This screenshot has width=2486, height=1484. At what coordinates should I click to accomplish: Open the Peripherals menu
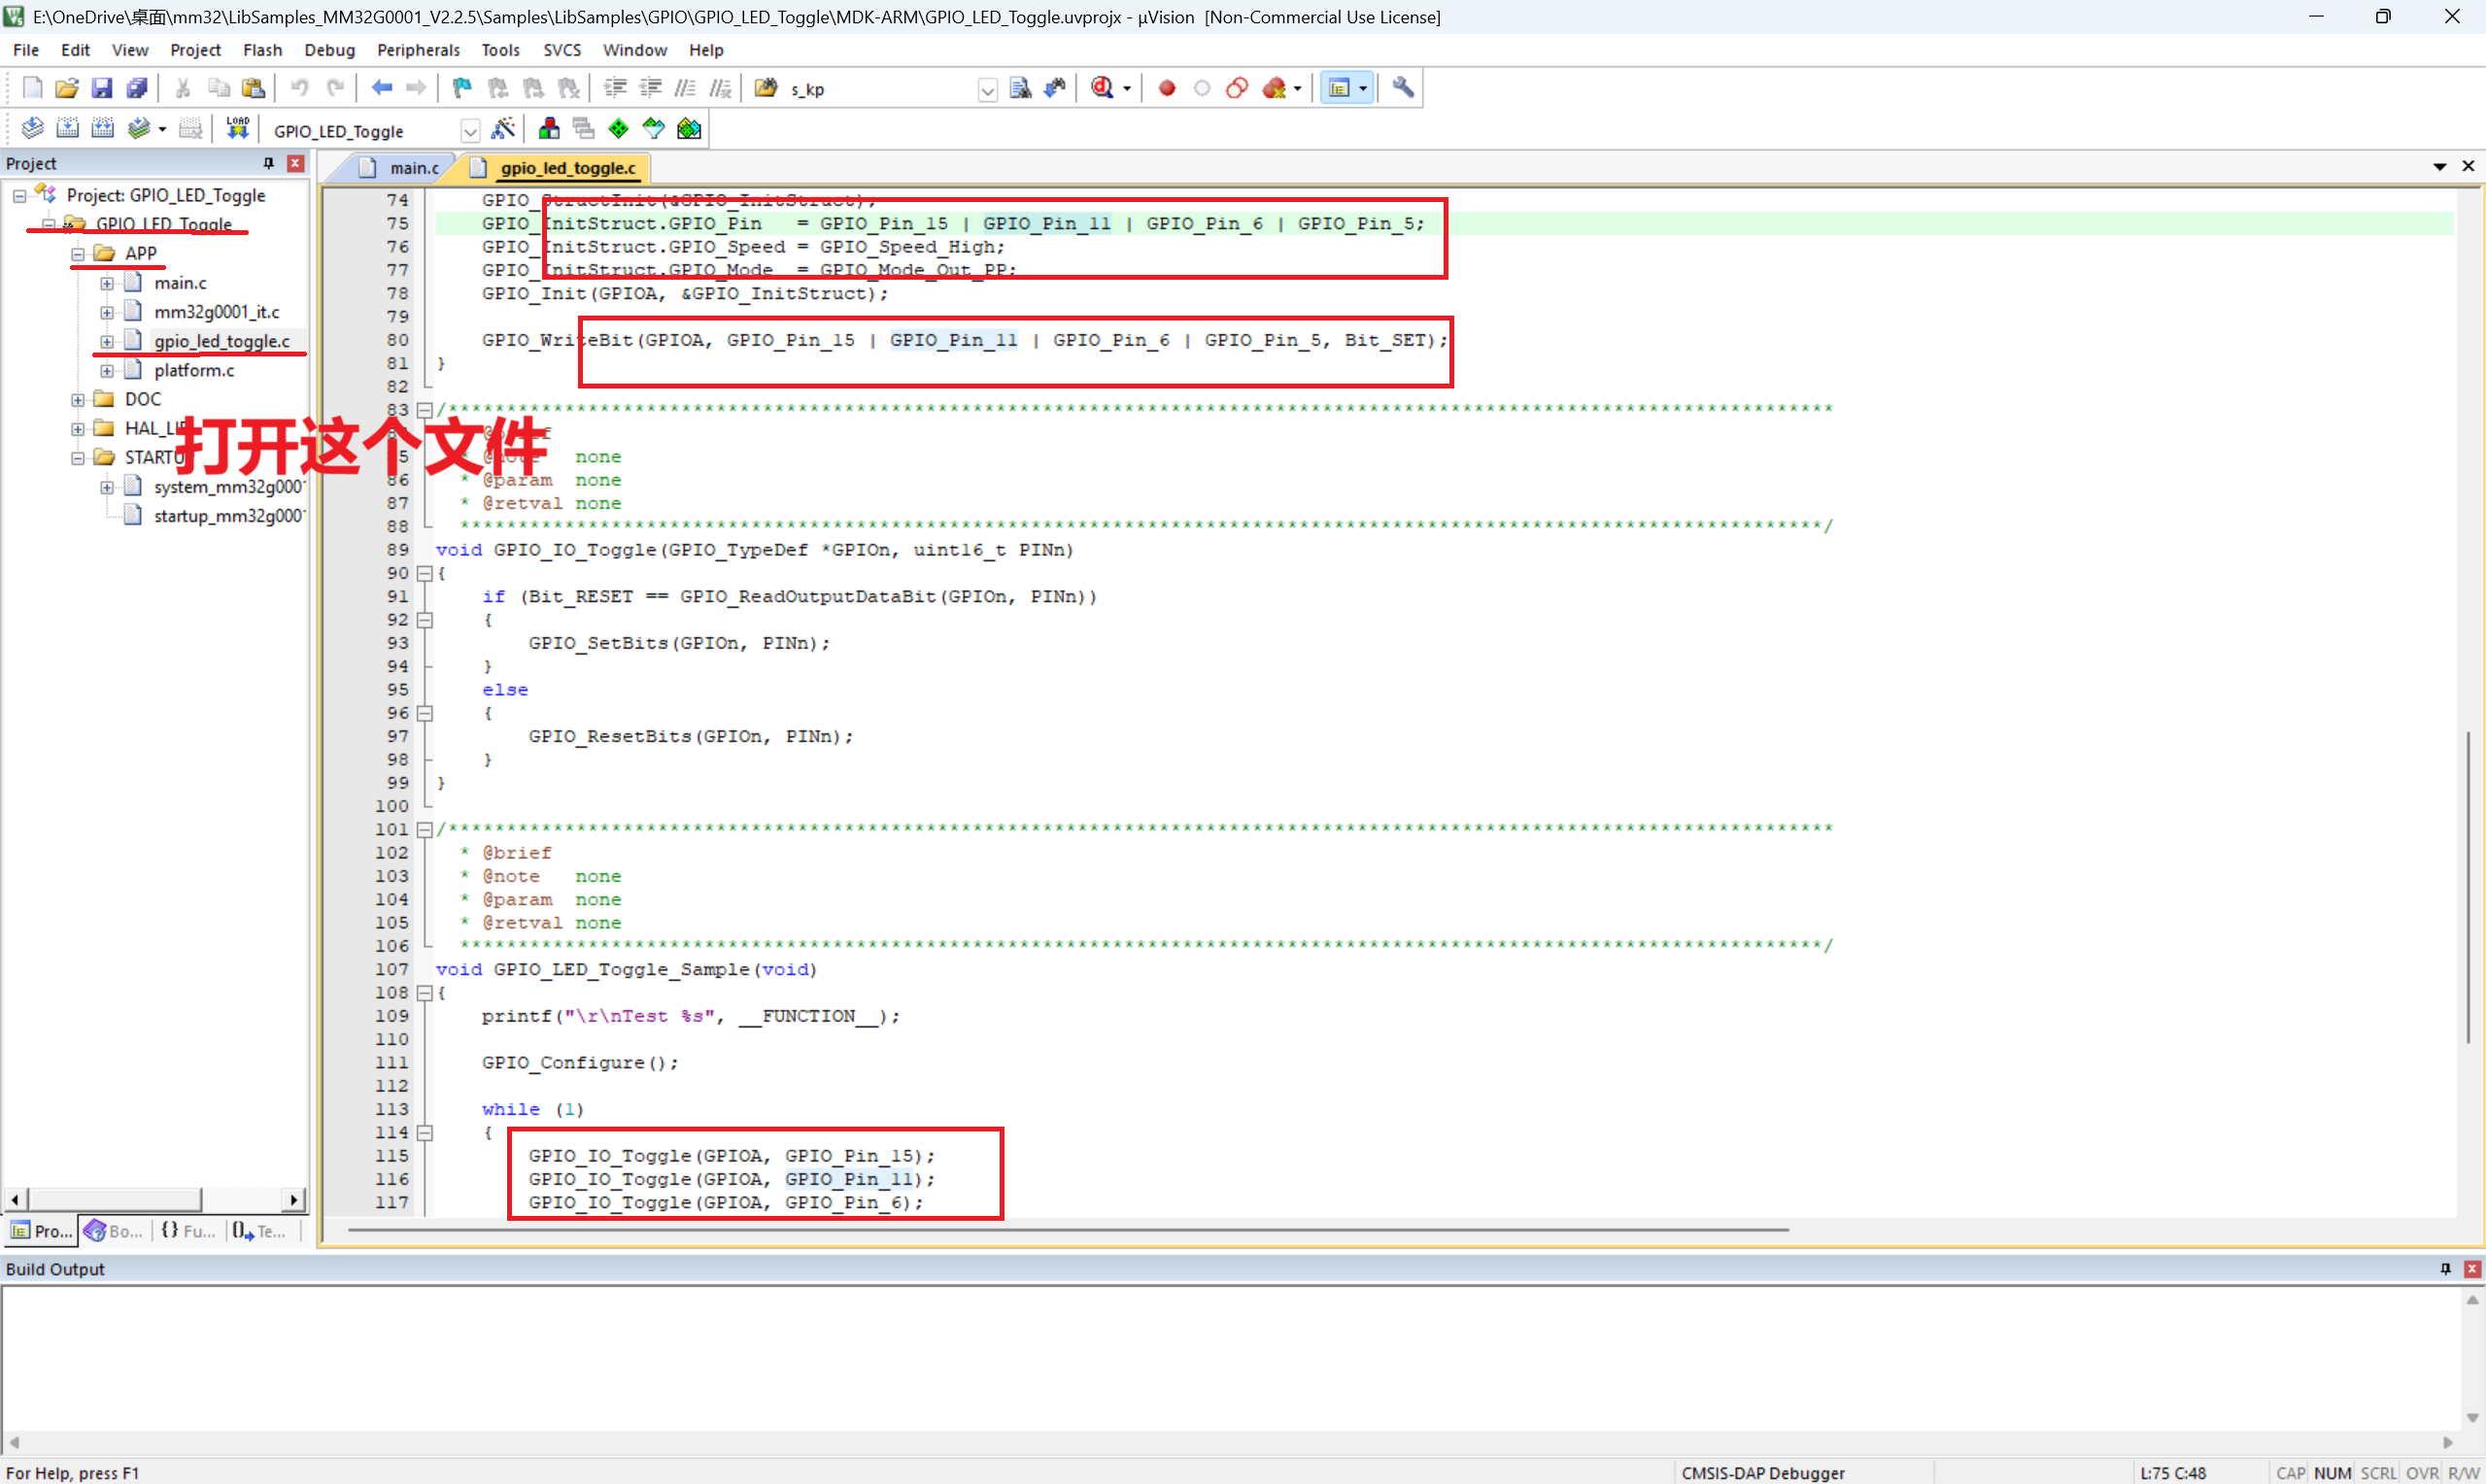417,50
